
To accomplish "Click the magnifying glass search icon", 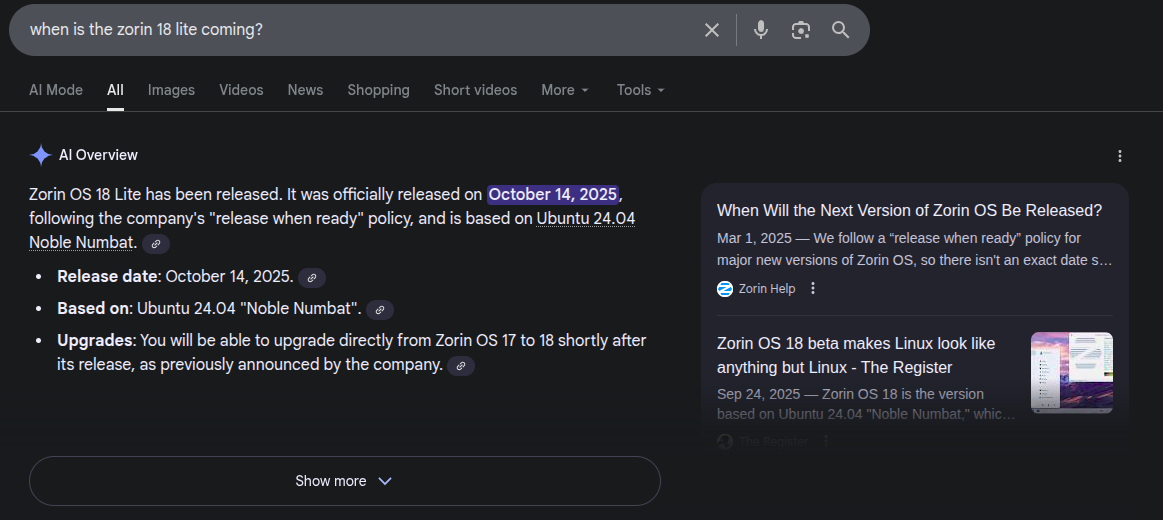I will click(x=840, y=30).
